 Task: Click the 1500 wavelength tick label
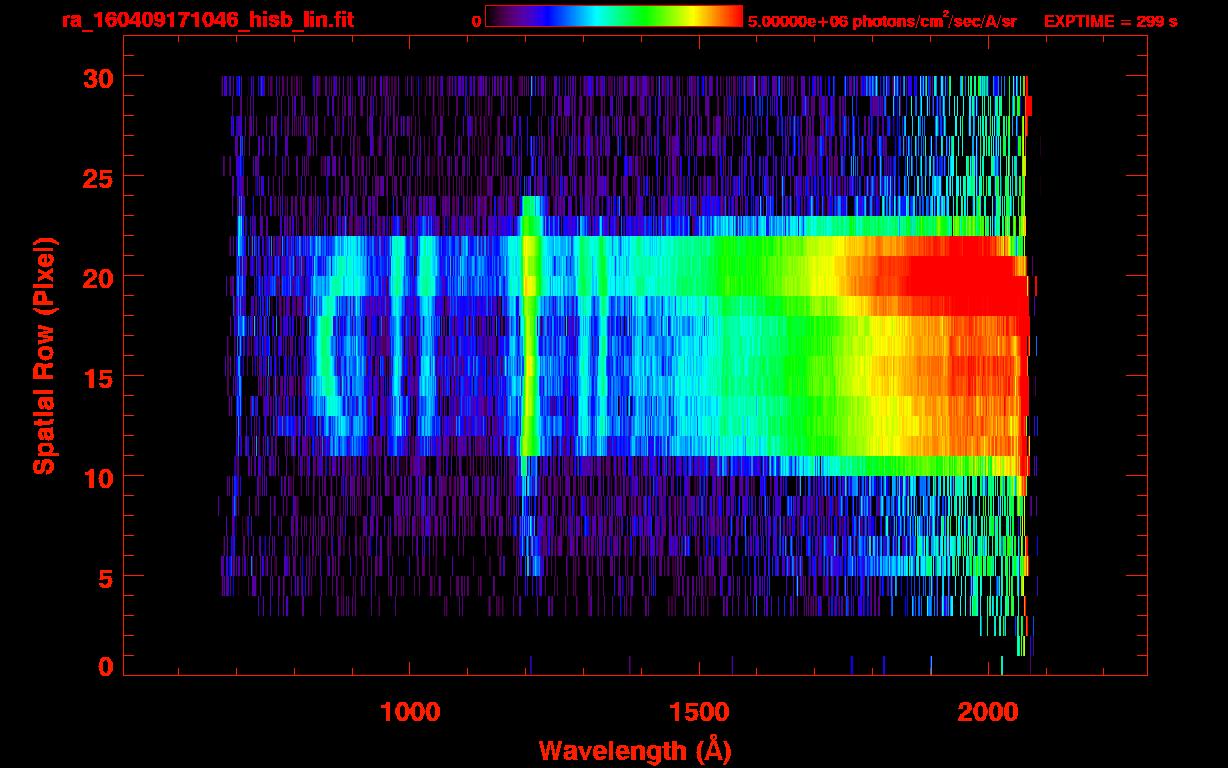699,712
